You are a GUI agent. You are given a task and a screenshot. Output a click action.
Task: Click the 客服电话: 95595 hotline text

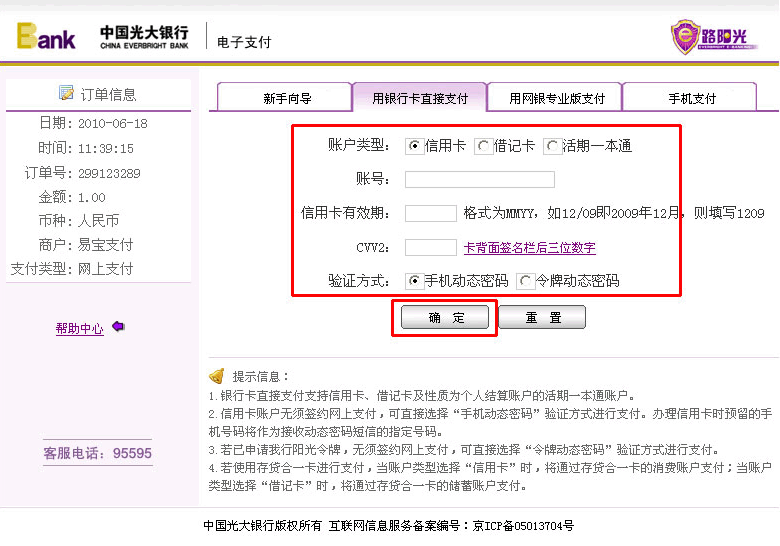point(98,453)
